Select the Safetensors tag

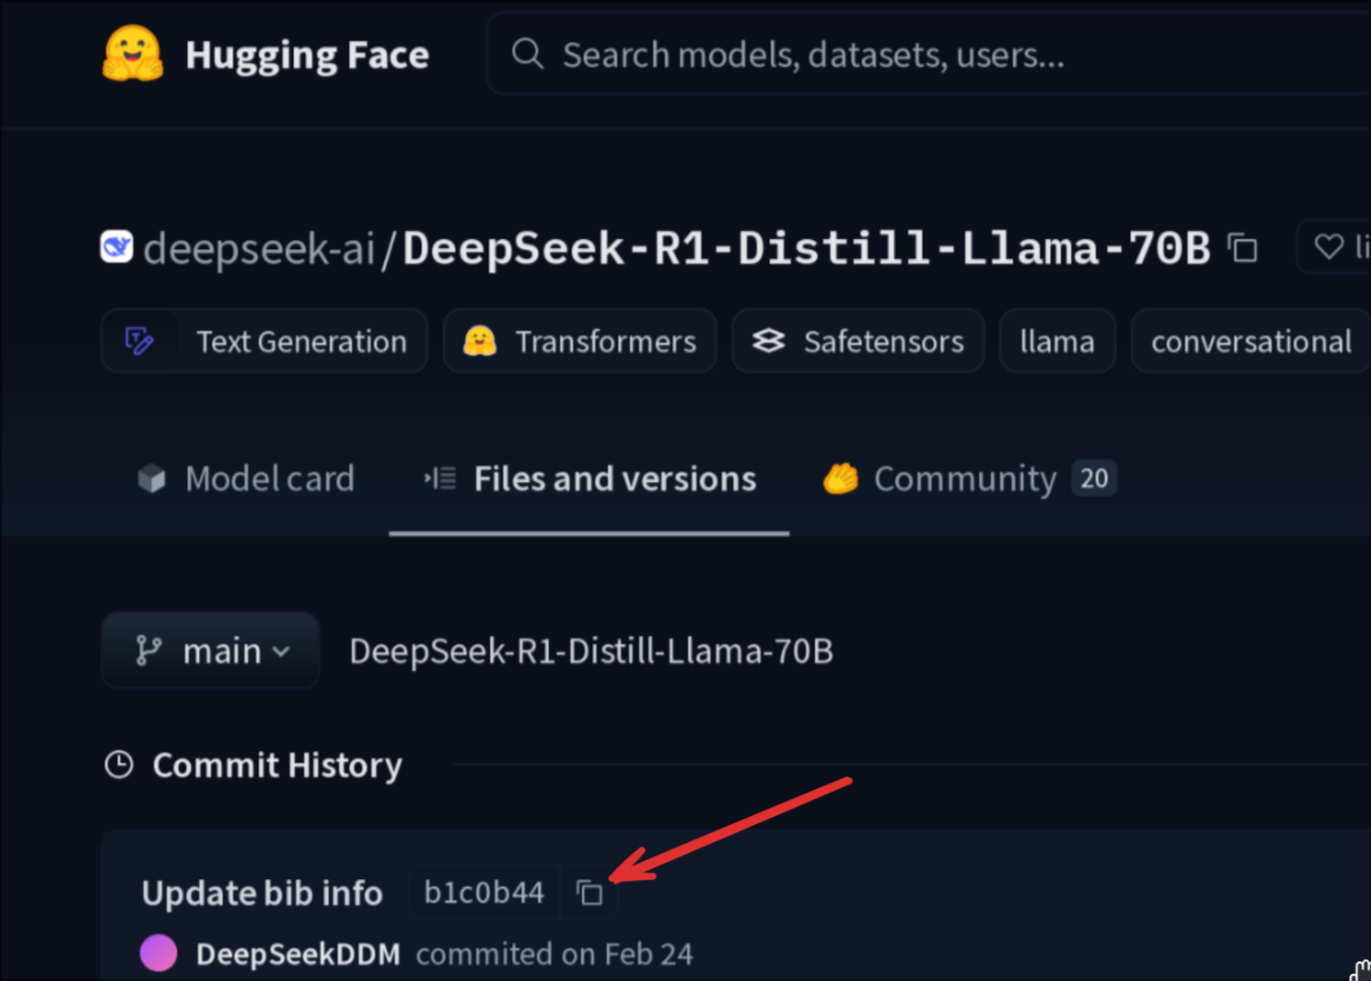click(858, 341)
